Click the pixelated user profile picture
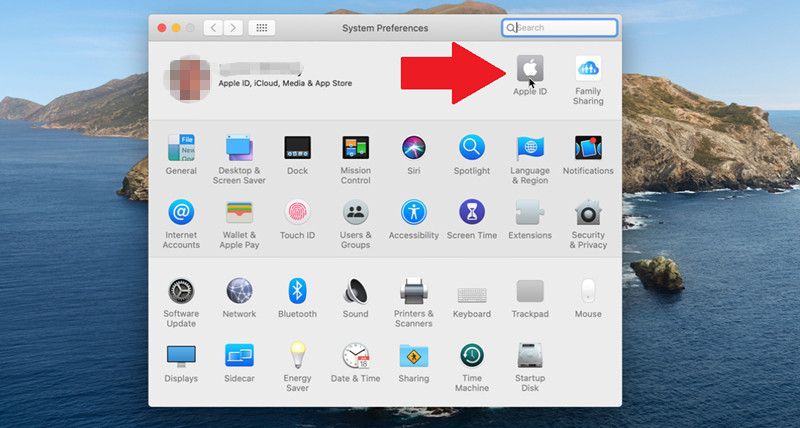Viewport: 800px width, 428px height. pos(187,79)
